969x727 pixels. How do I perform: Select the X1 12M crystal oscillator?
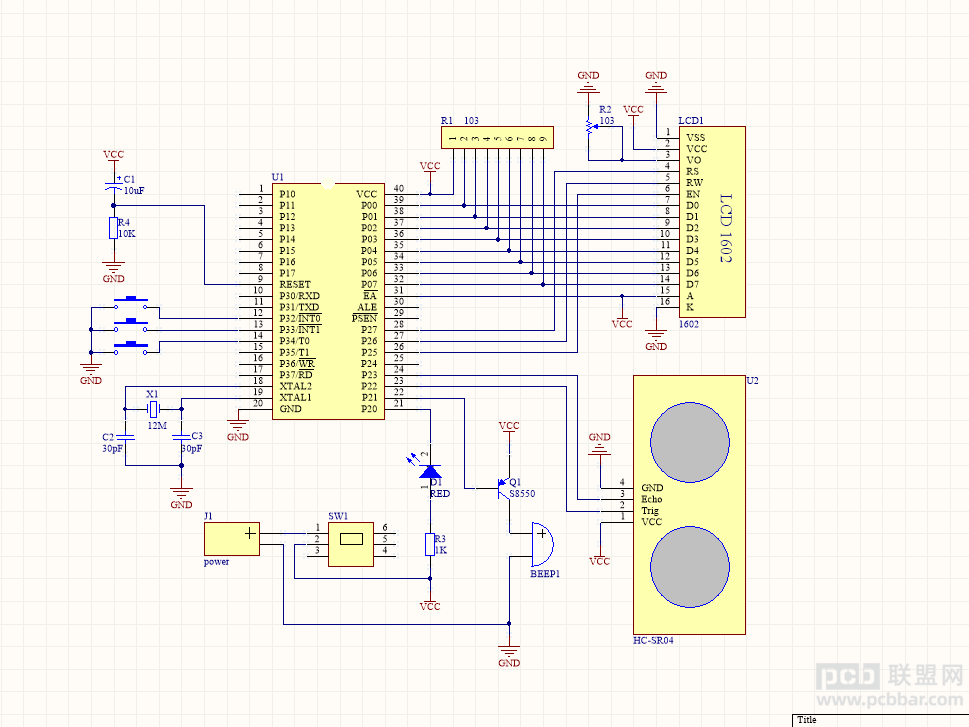point(153,409)
